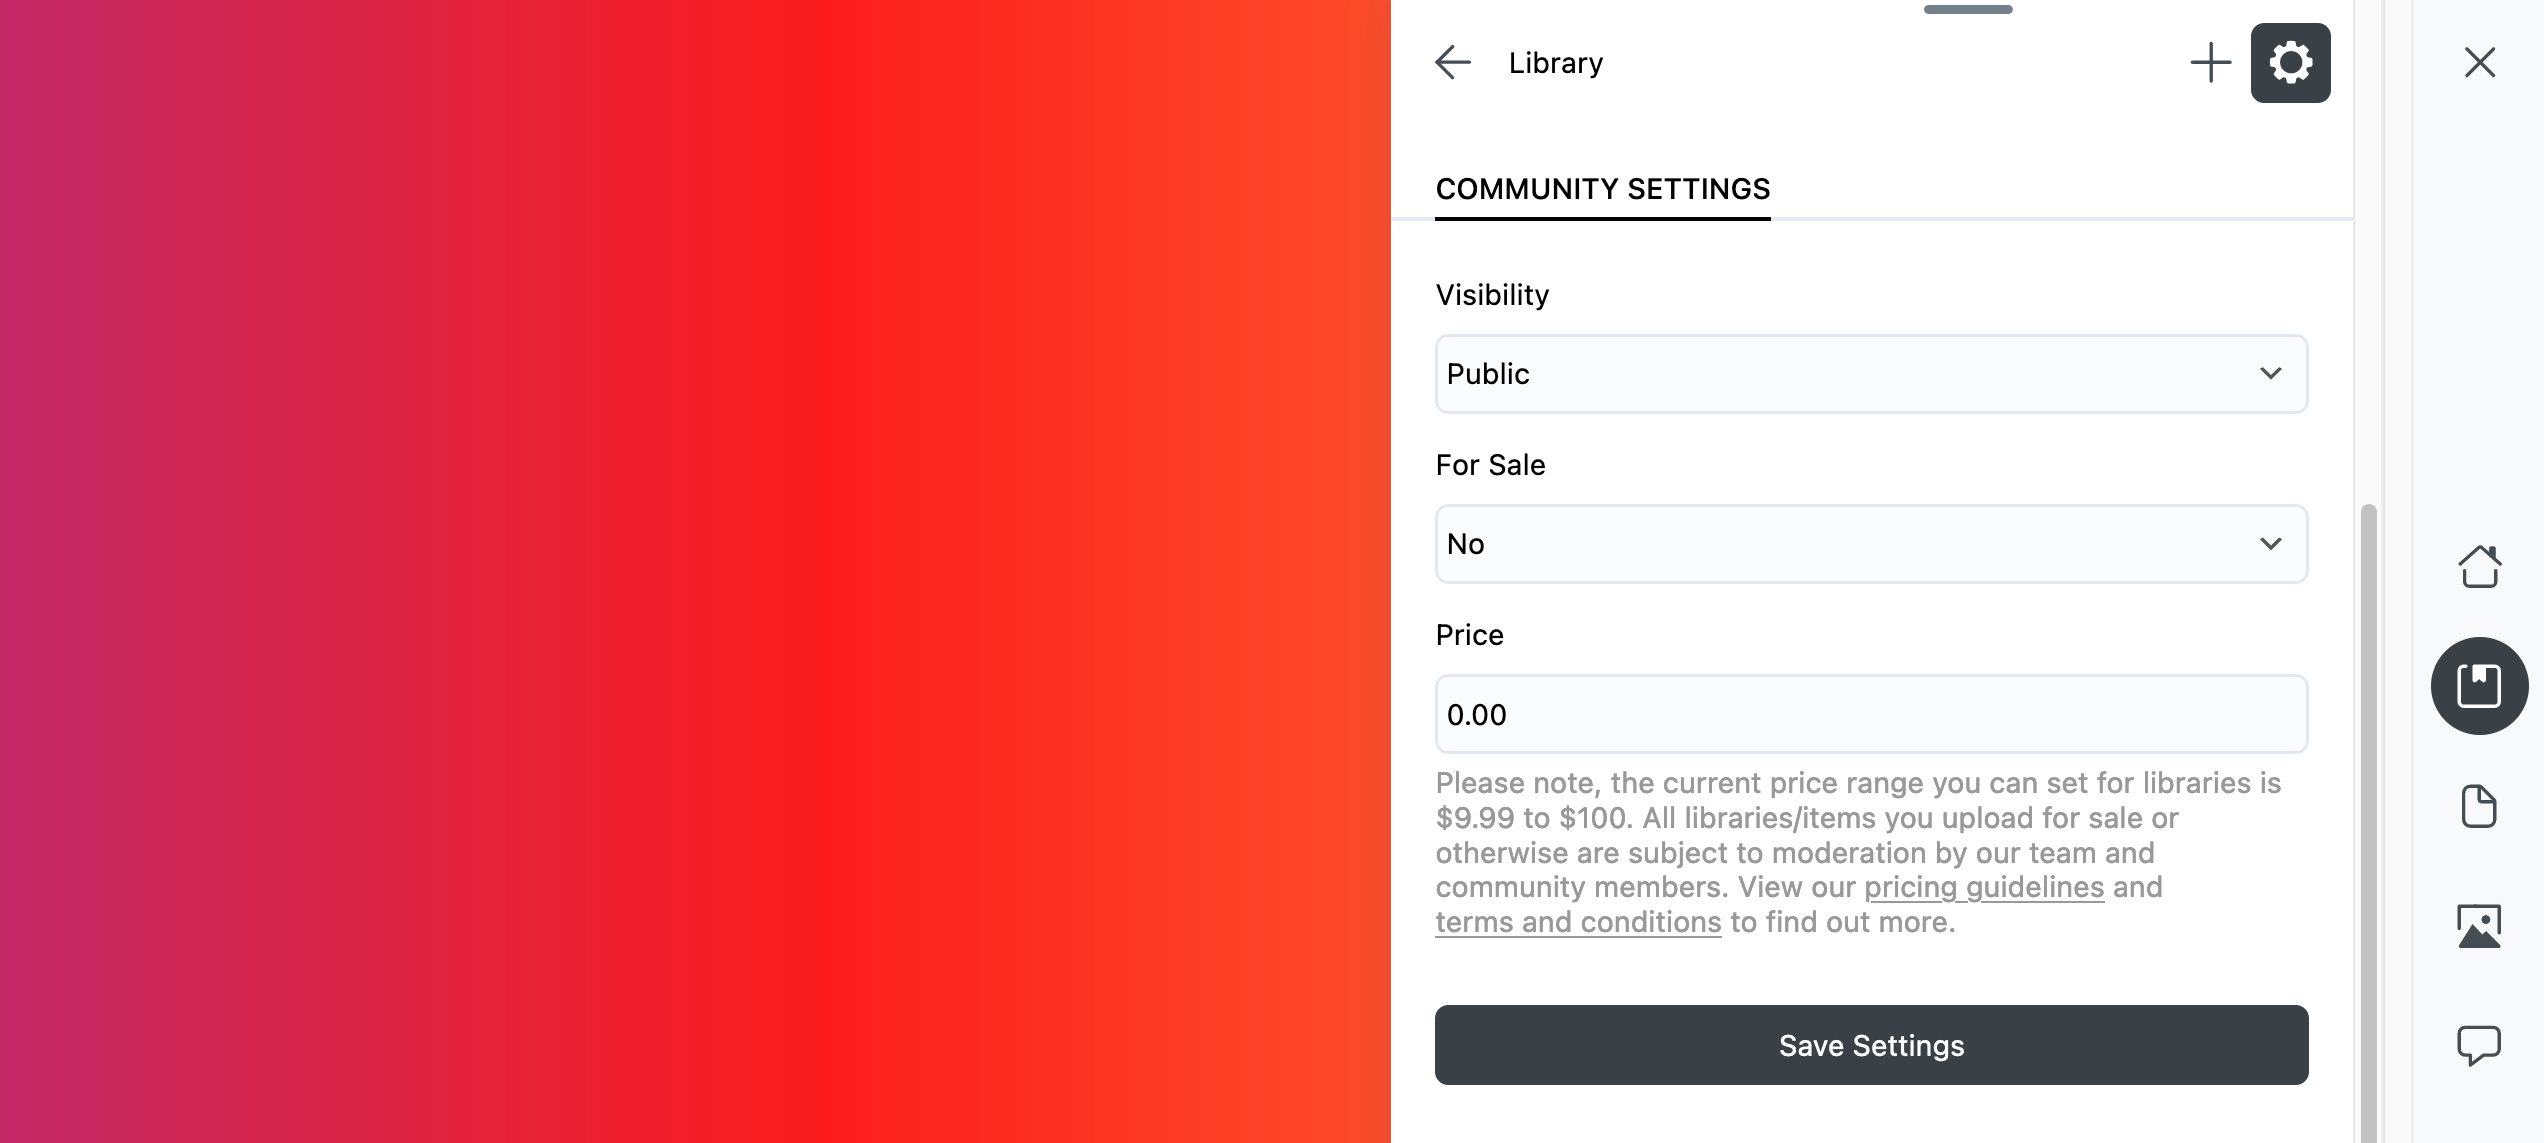Viewport: 2544px width, 1143px height.
Task: Click the Library heading text
Action: (x=1555, y=62)
